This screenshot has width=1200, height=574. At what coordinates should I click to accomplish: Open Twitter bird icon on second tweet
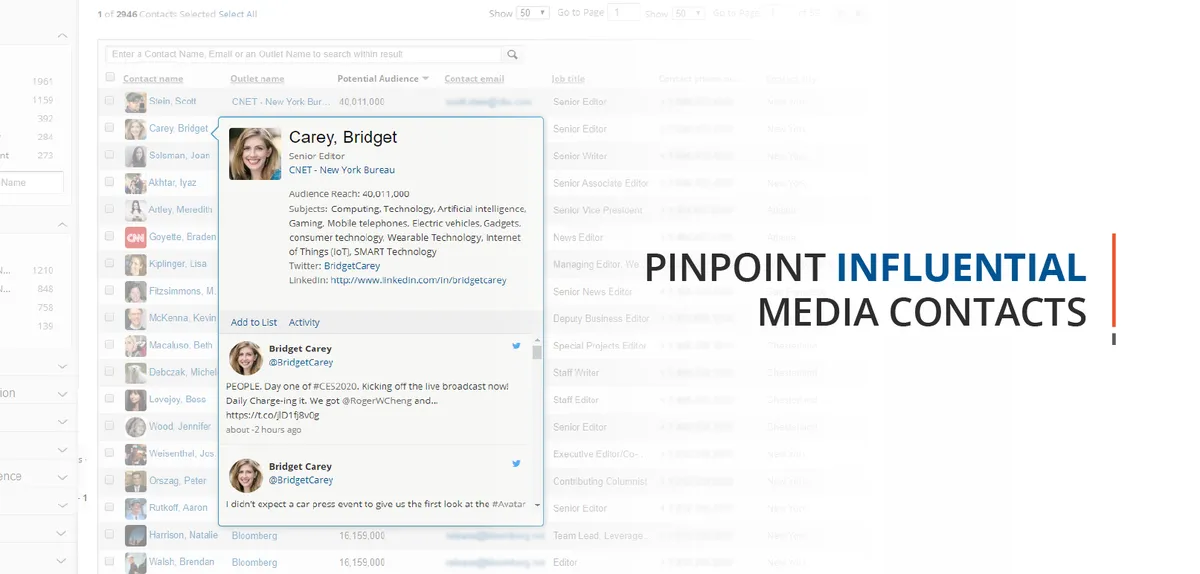[517, 464]
